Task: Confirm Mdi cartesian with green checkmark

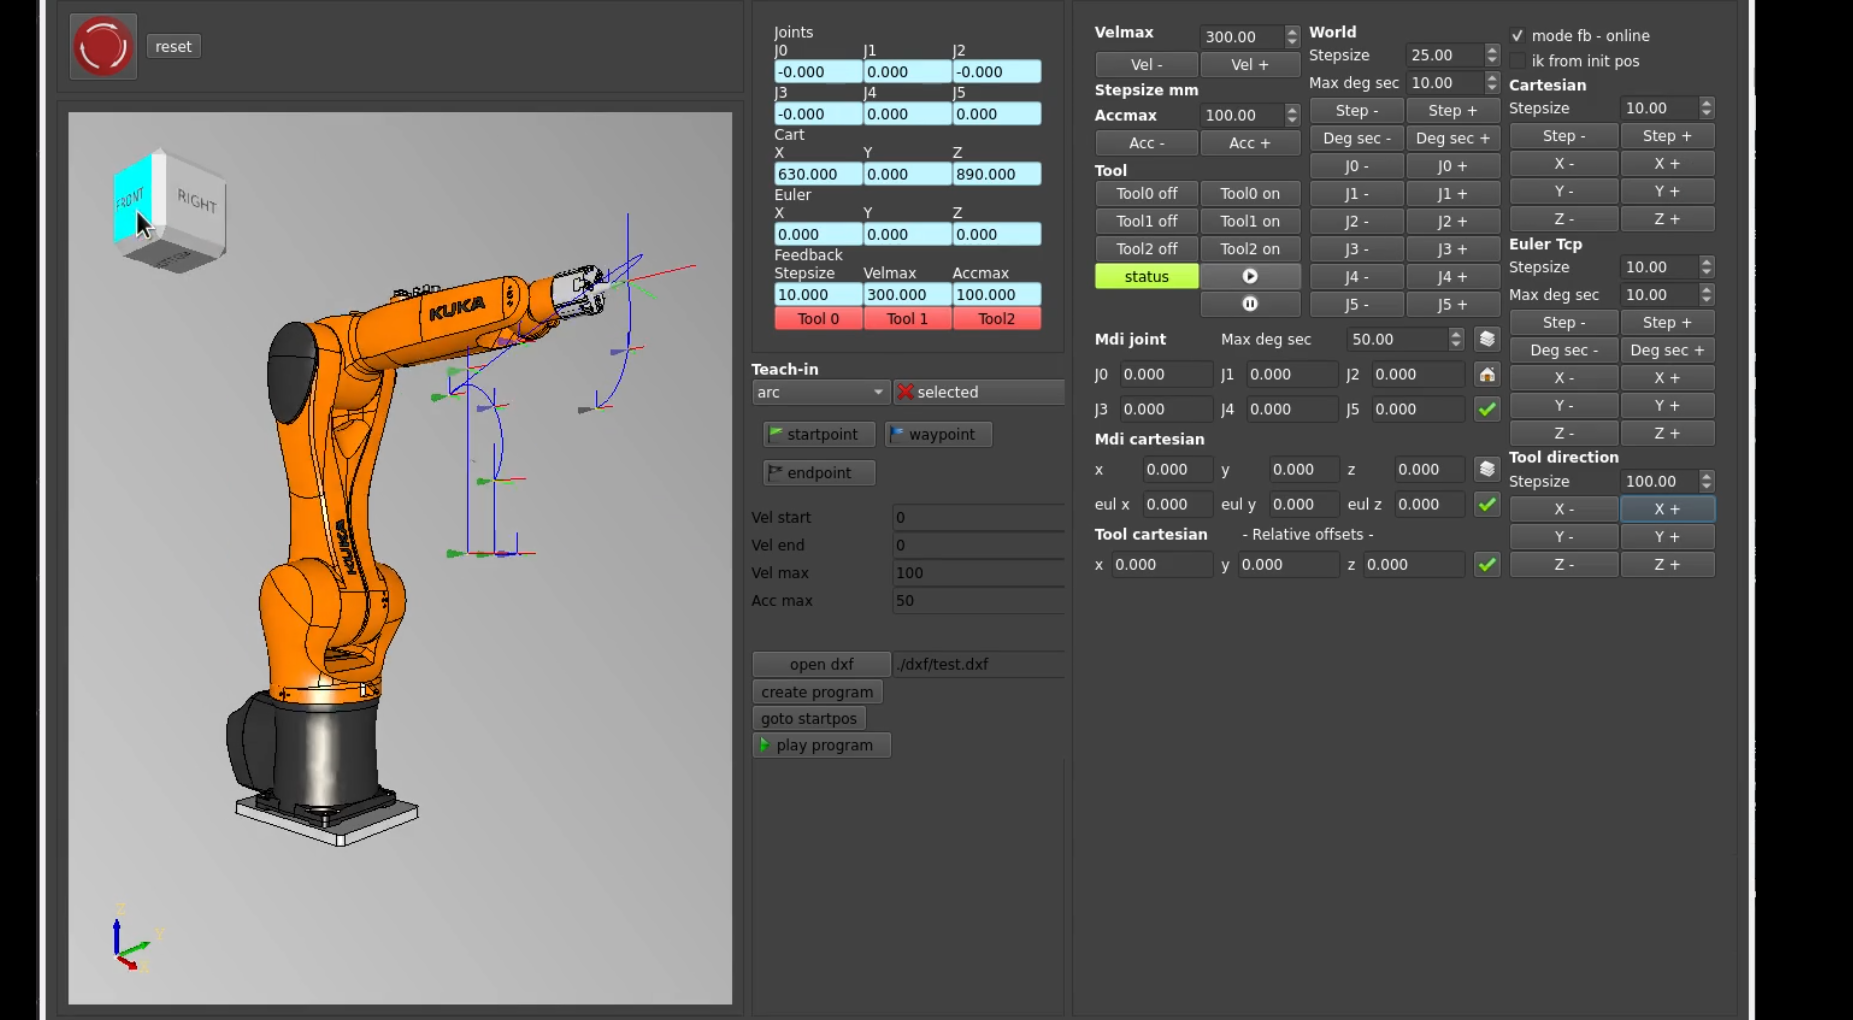Action: 1487,504
